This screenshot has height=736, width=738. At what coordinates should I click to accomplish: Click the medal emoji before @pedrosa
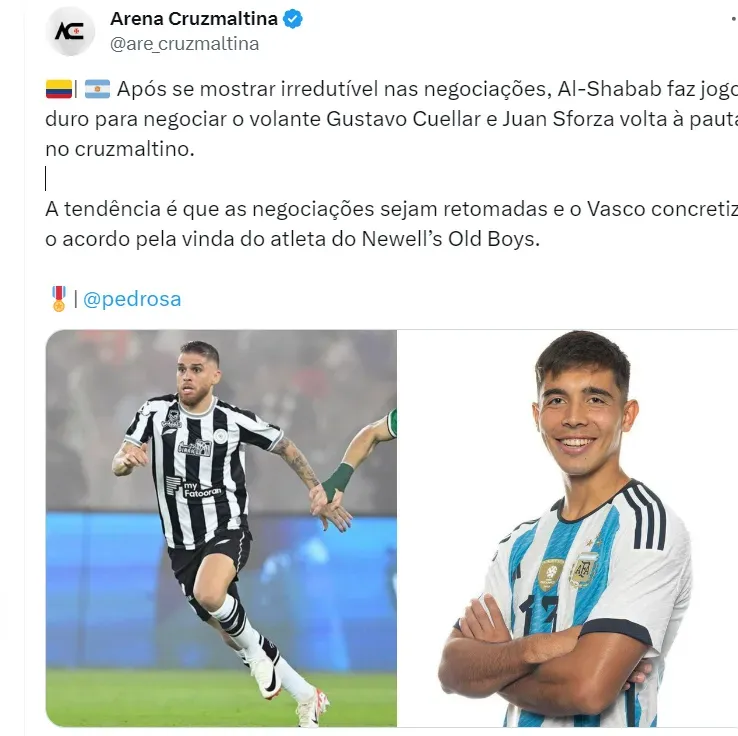pos(59,299)
